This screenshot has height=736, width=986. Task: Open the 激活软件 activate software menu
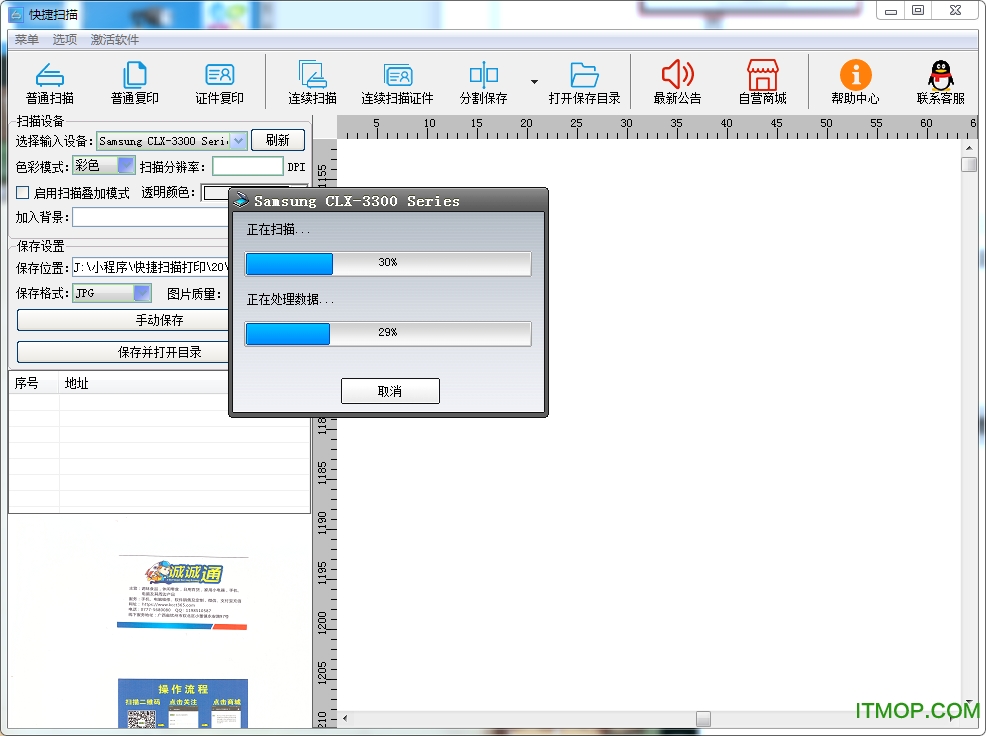point(114,40)
